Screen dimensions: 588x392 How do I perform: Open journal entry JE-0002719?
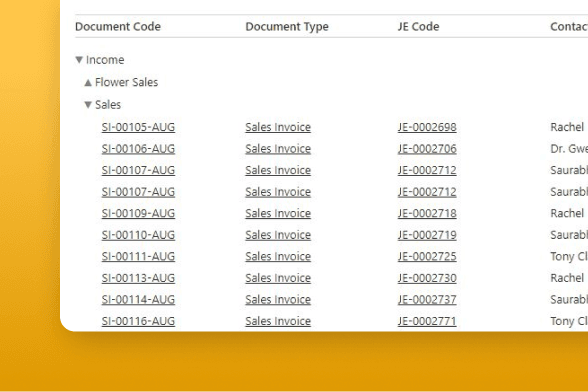tap(427, 235)
